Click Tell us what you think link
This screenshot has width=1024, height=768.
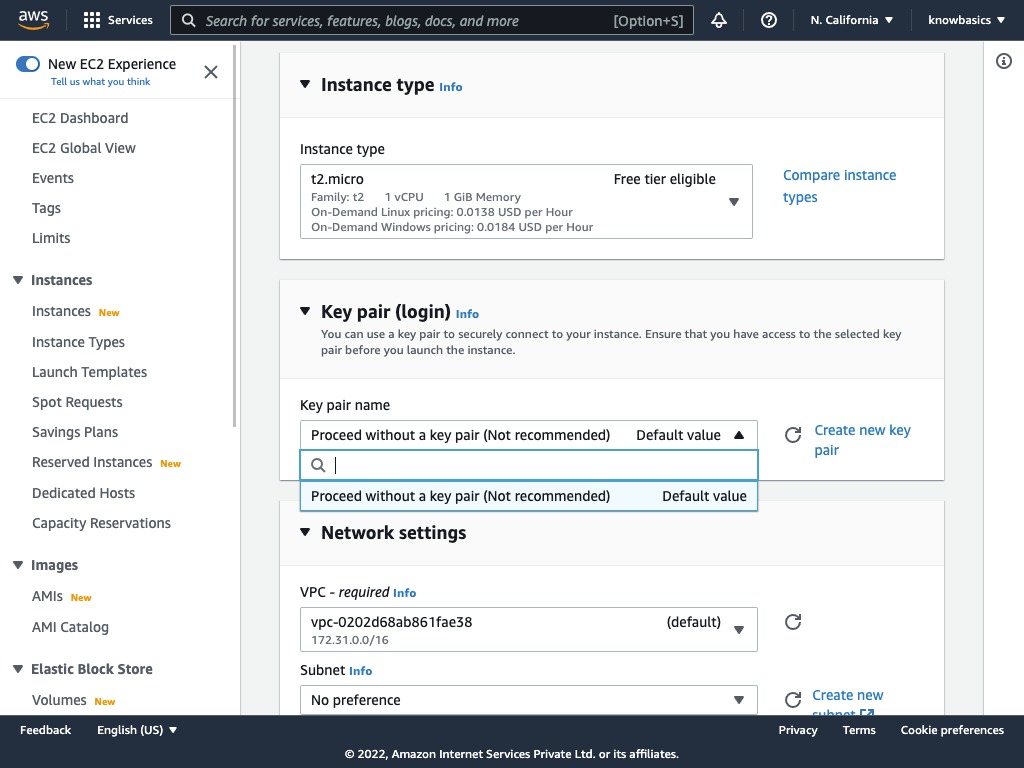(101, 82)
